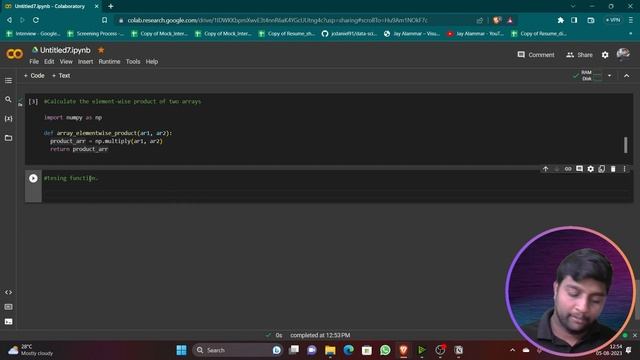Click the browser address bar URL

tap(278, 20)
